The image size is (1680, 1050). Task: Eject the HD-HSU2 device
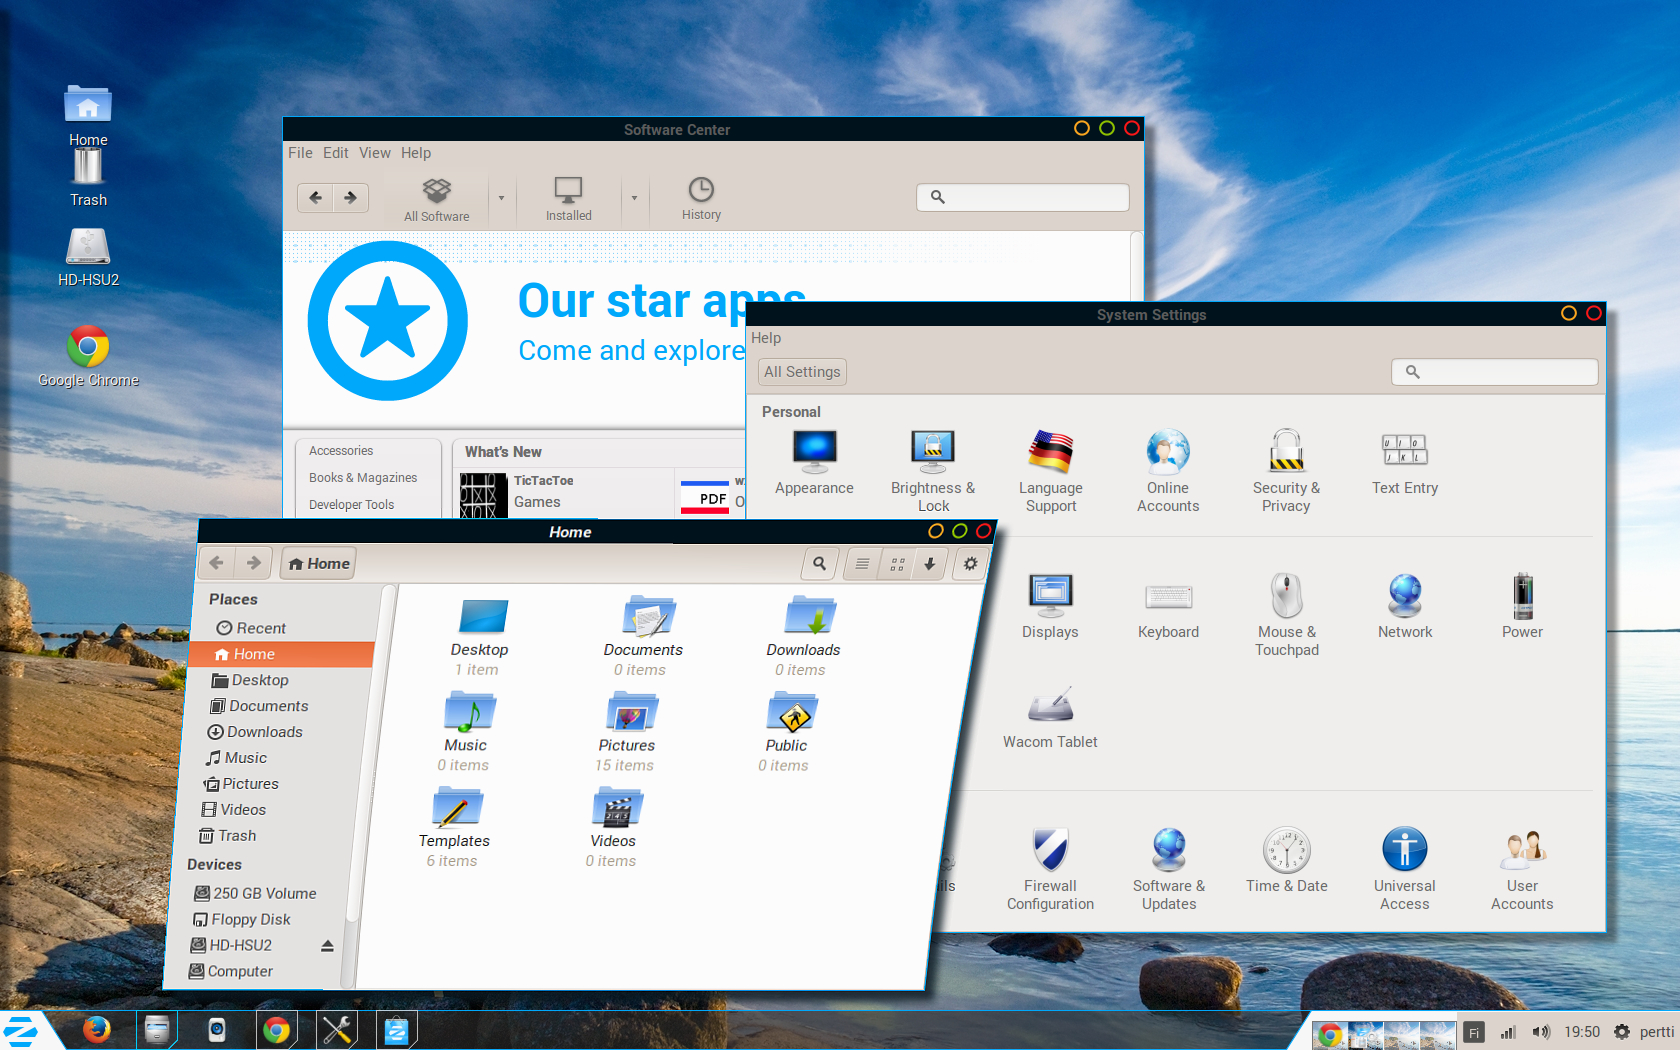(x=327, y=946)
